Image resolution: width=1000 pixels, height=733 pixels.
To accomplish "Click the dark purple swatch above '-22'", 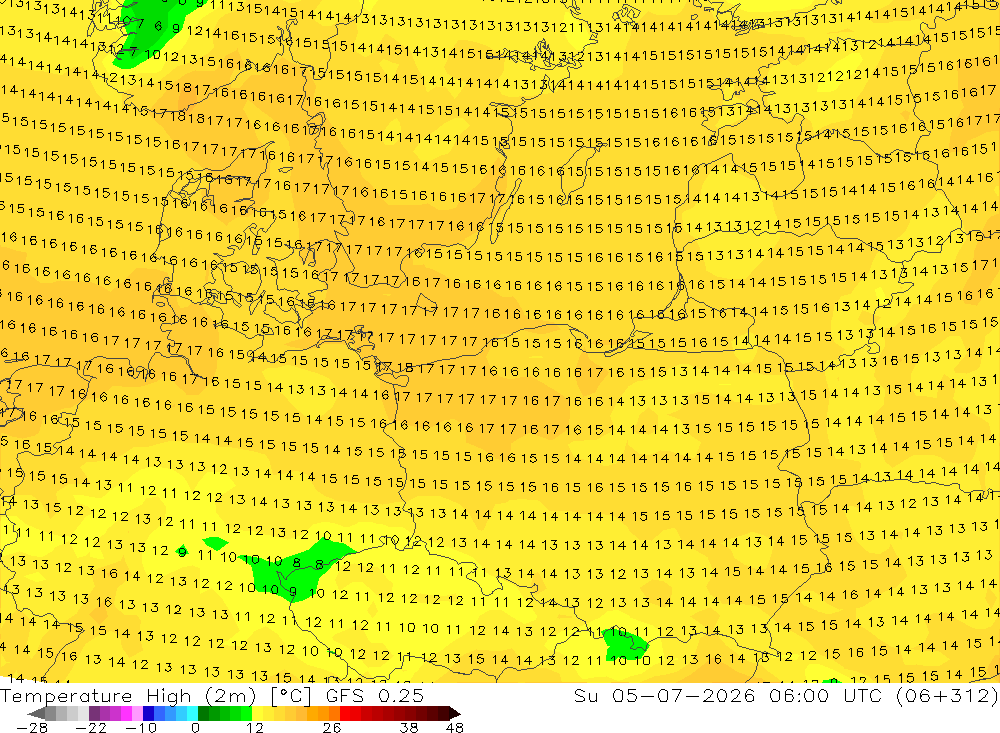I will tap(94, 713).
